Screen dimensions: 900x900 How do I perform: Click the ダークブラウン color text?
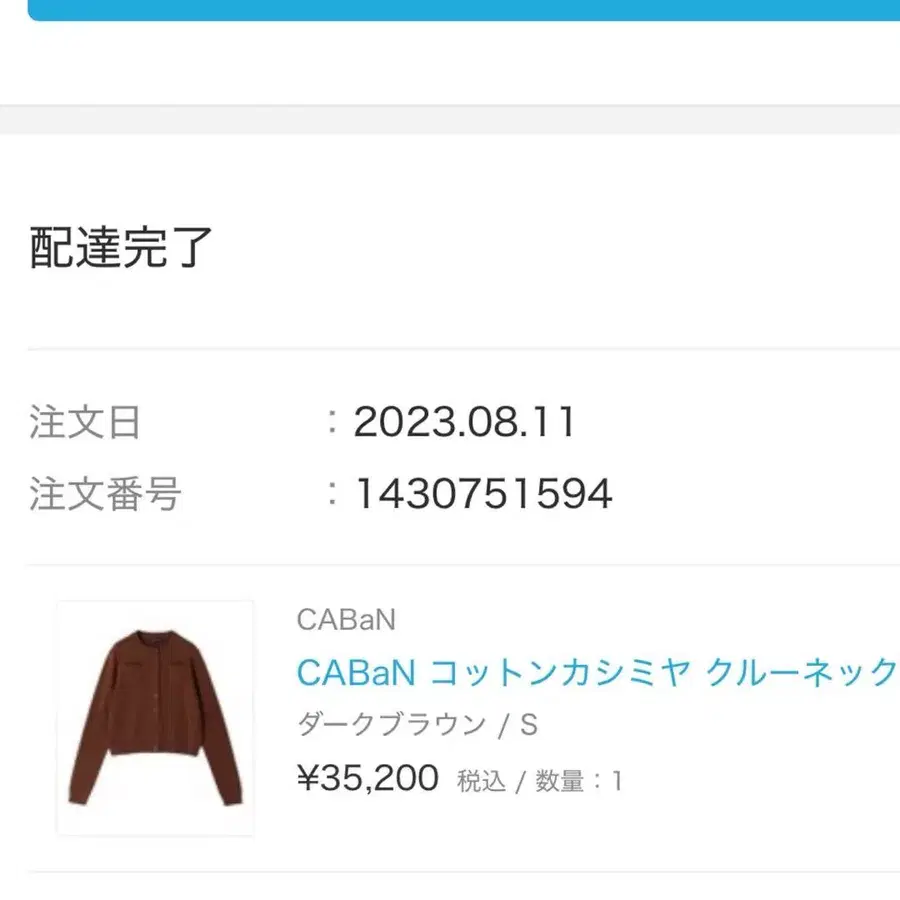pyautogui.click(x=391, y=724)
